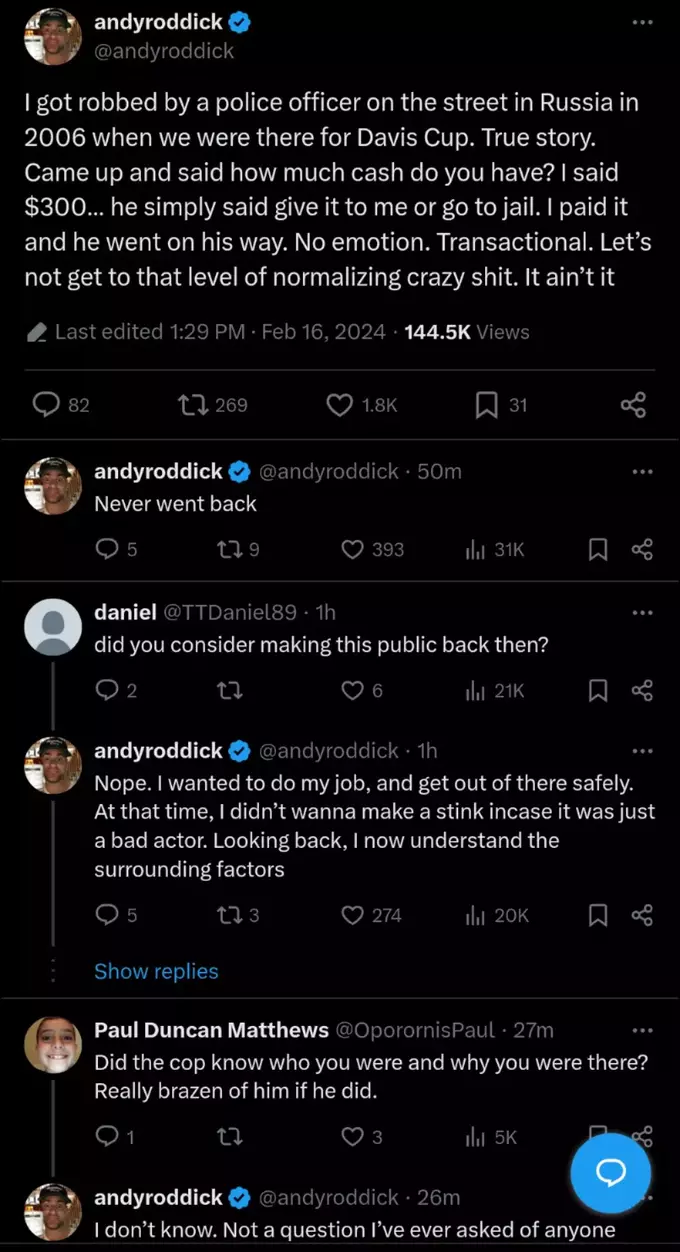Image resolution: width=680 pixels, height=1252 pixels.
Task: Tap the floating blue compose reply button
Action: coord(610,1173)
